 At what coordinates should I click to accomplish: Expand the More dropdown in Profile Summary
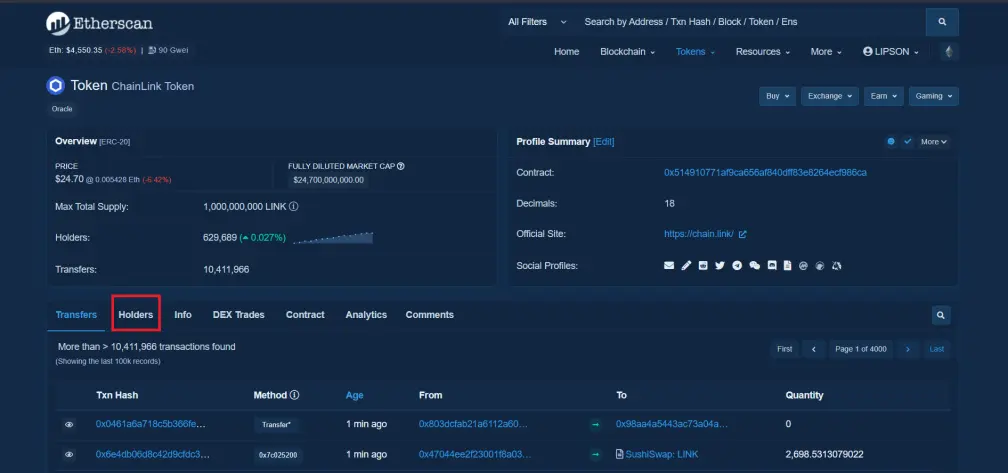tap(933, 141)
